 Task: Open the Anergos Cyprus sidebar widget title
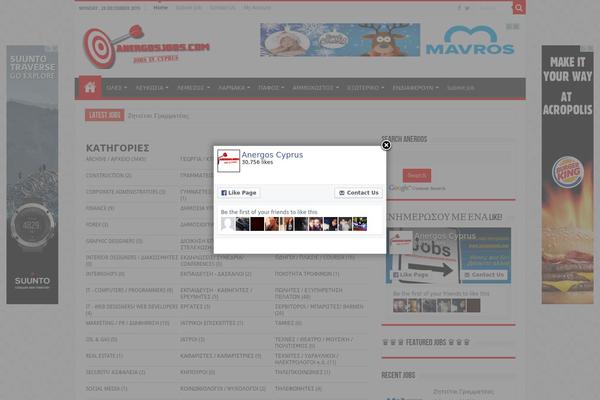[445, 236]
